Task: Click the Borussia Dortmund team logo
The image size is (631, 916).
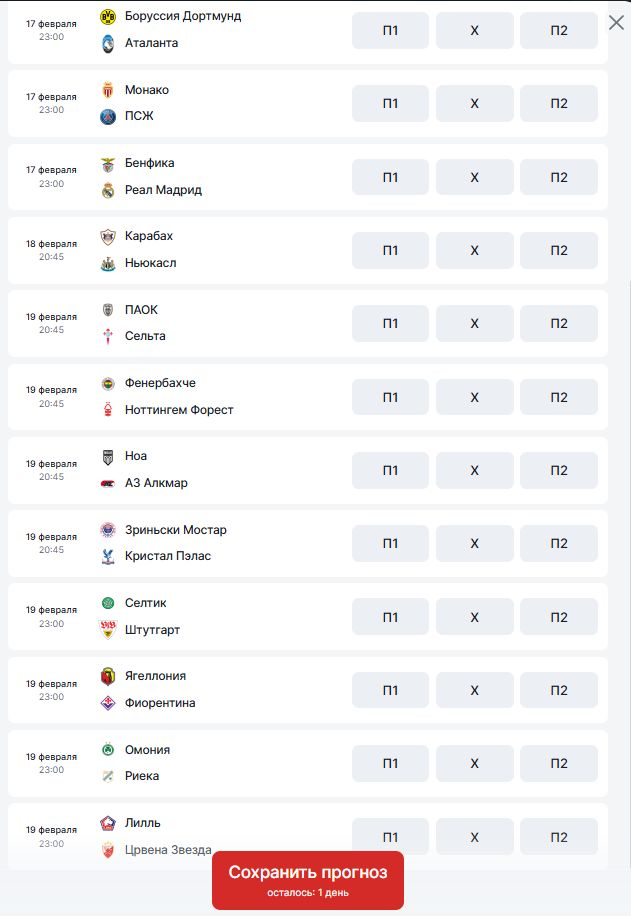Action: pos(108,17)
